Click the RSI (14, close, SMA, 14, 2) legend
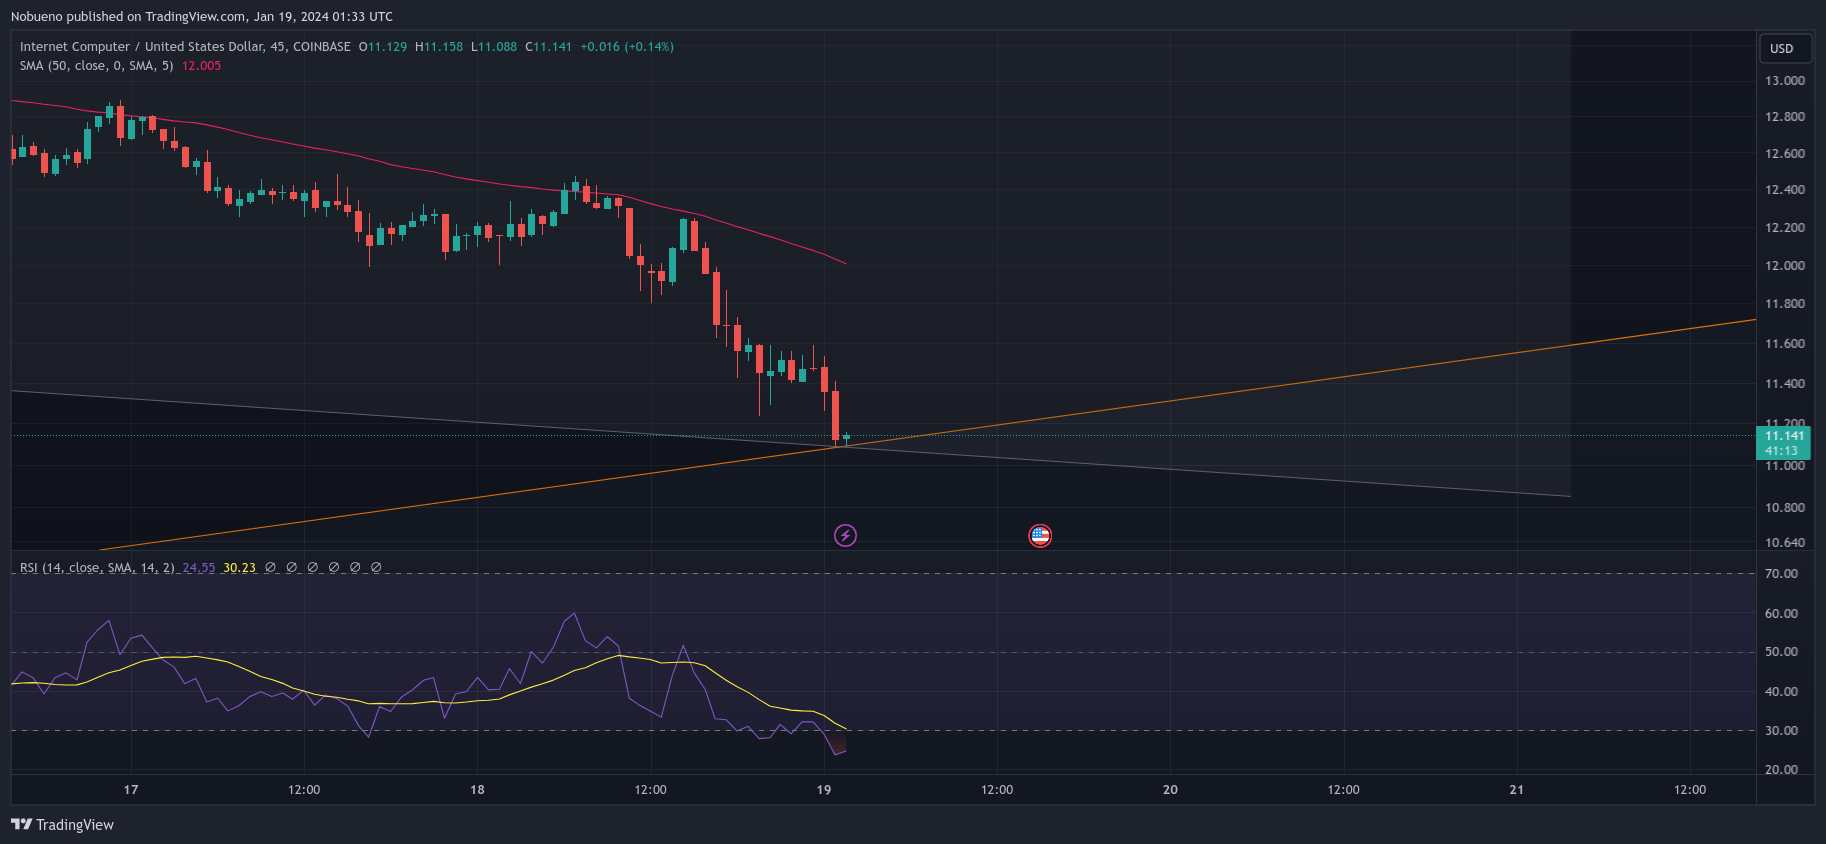This screenshot has height=844, width=1826. [97, 568]
